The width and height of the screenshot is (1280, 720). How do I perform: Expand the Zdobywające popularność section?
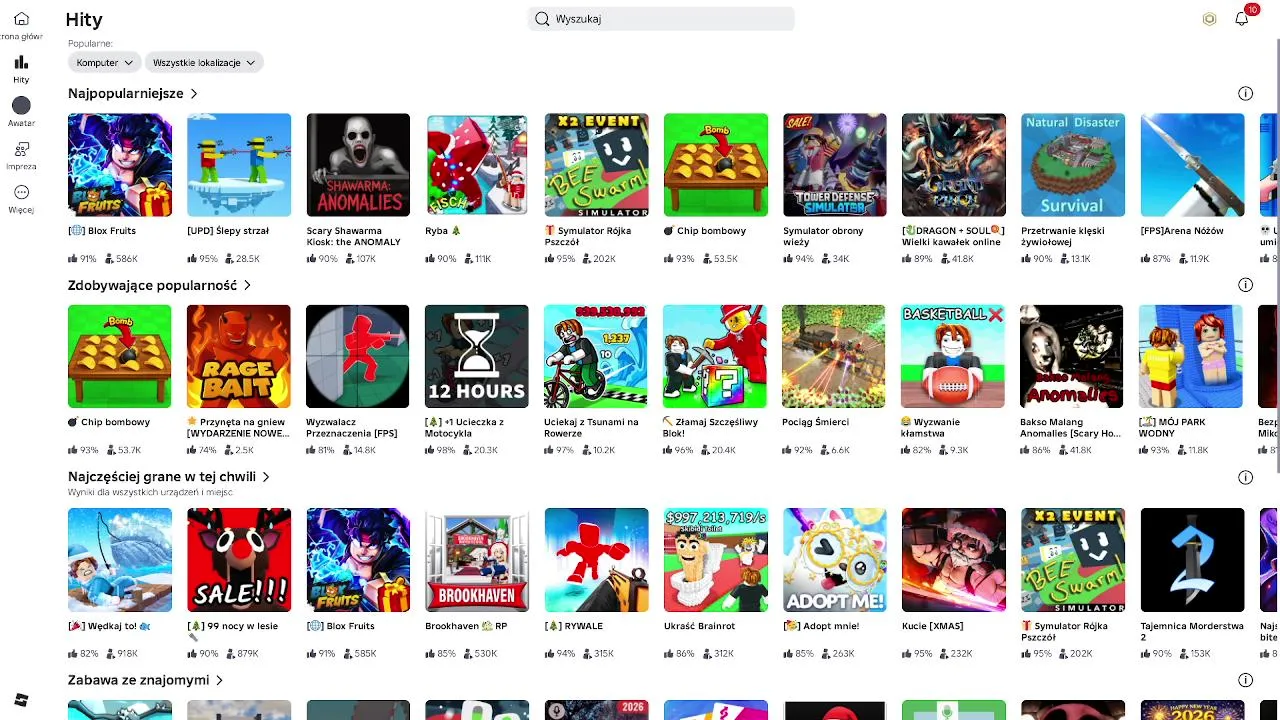tap(247, 285)
